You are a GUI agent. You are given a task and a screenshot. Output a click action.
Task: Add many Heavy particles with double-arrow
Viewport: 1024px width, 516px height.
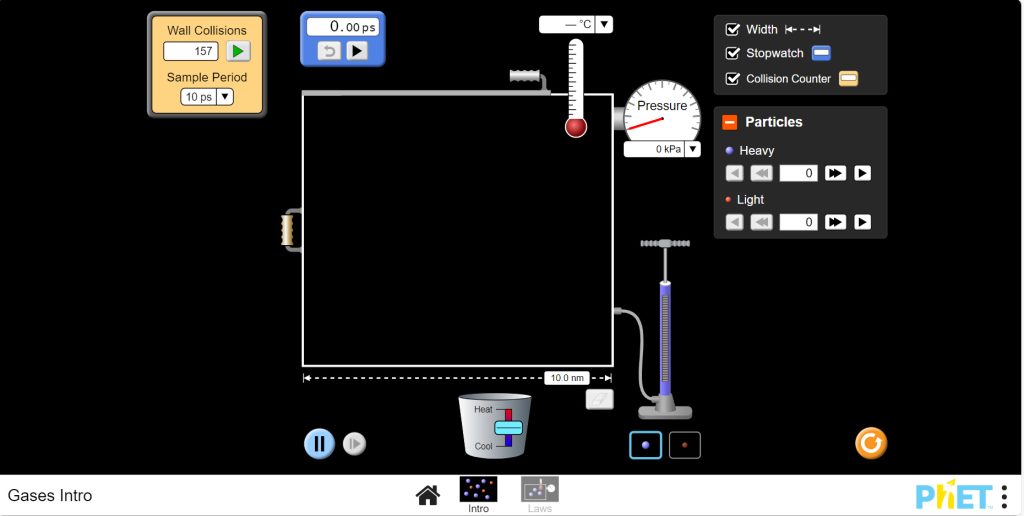click(835, 173)
